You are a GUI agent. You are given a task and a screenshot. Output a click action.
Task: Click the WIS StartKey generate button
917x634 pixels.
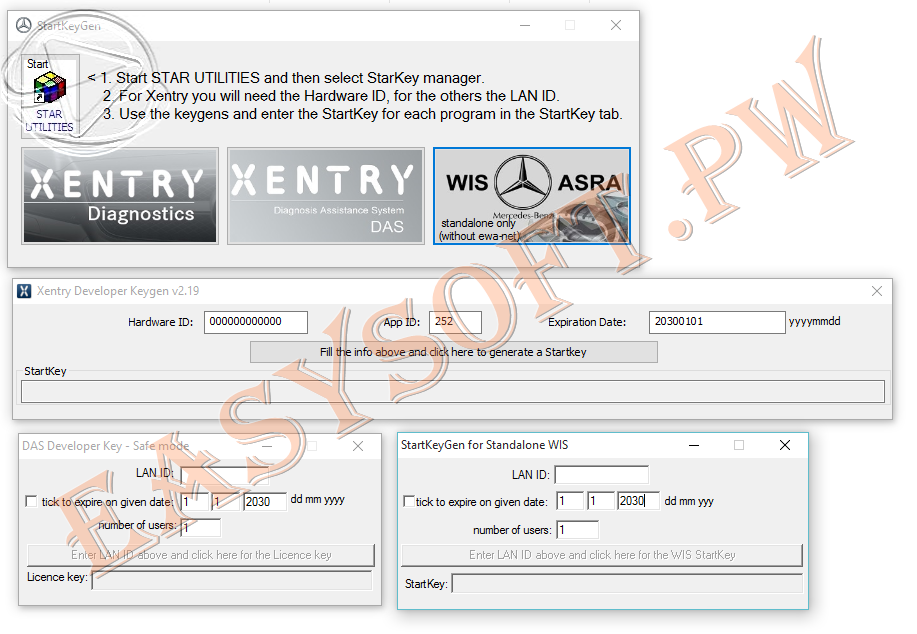click(602, 554)
